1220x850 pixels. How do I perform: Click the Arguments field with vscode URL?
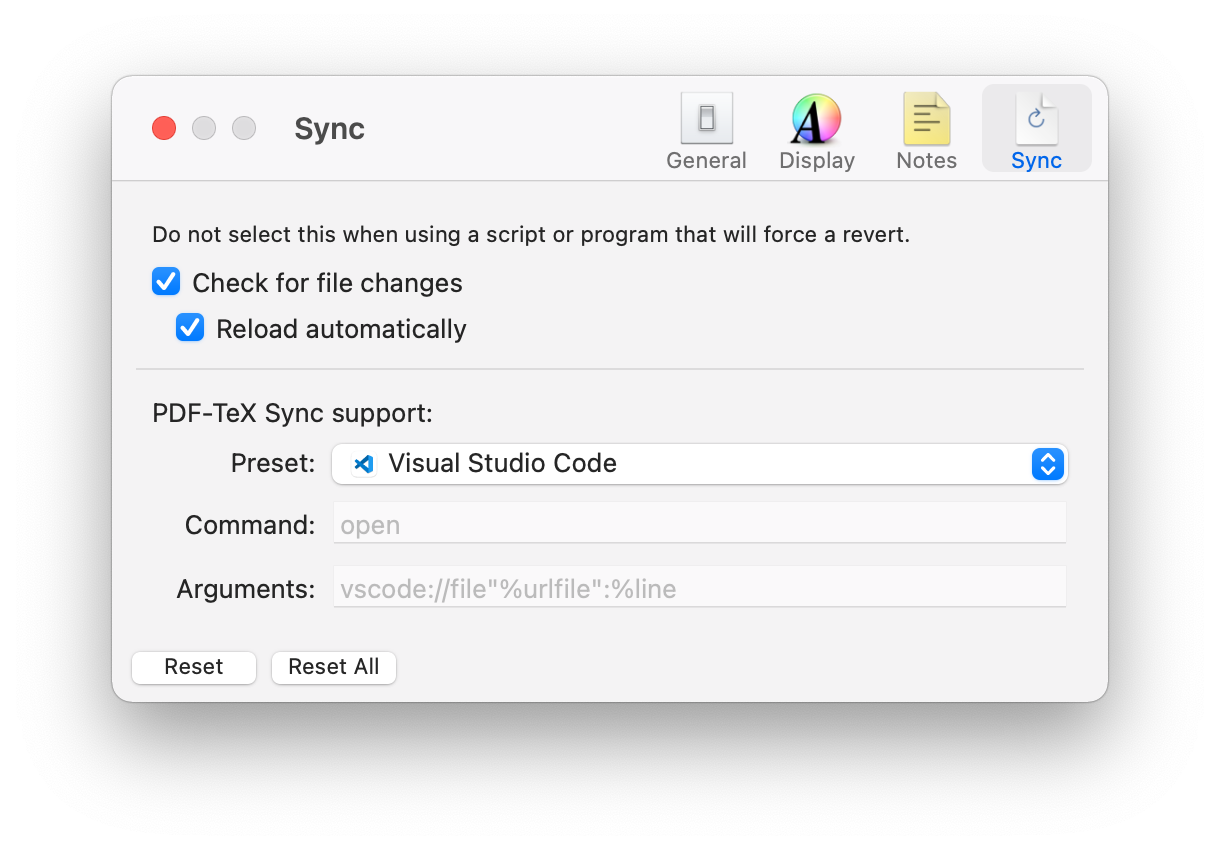point(699,588)
